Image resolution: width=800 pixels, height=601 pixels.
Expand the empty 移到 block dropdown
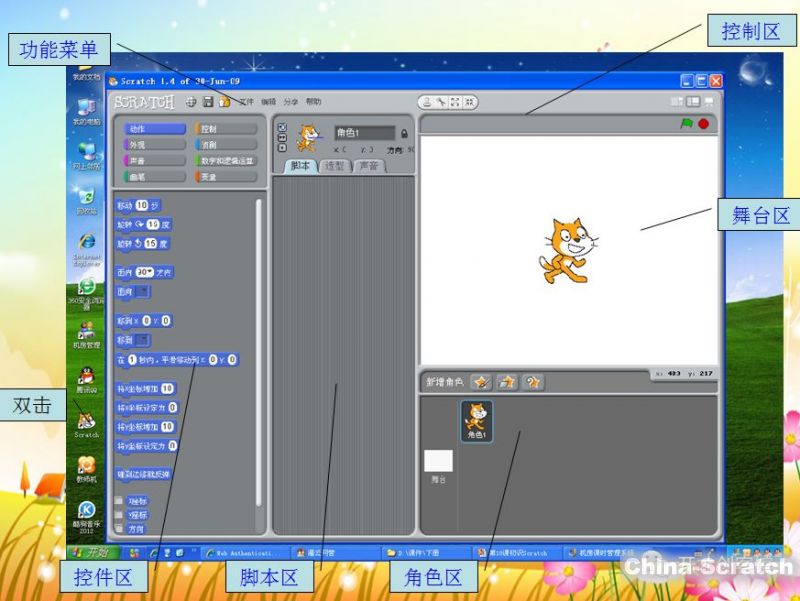tap(143, 340)
